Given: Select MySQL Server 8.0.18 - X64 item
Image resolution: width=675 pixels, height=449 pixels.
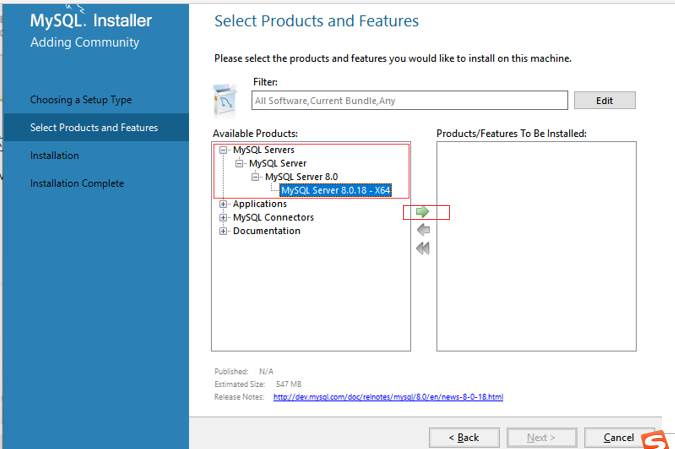Looking at the screenshot, I should [335, 190].
